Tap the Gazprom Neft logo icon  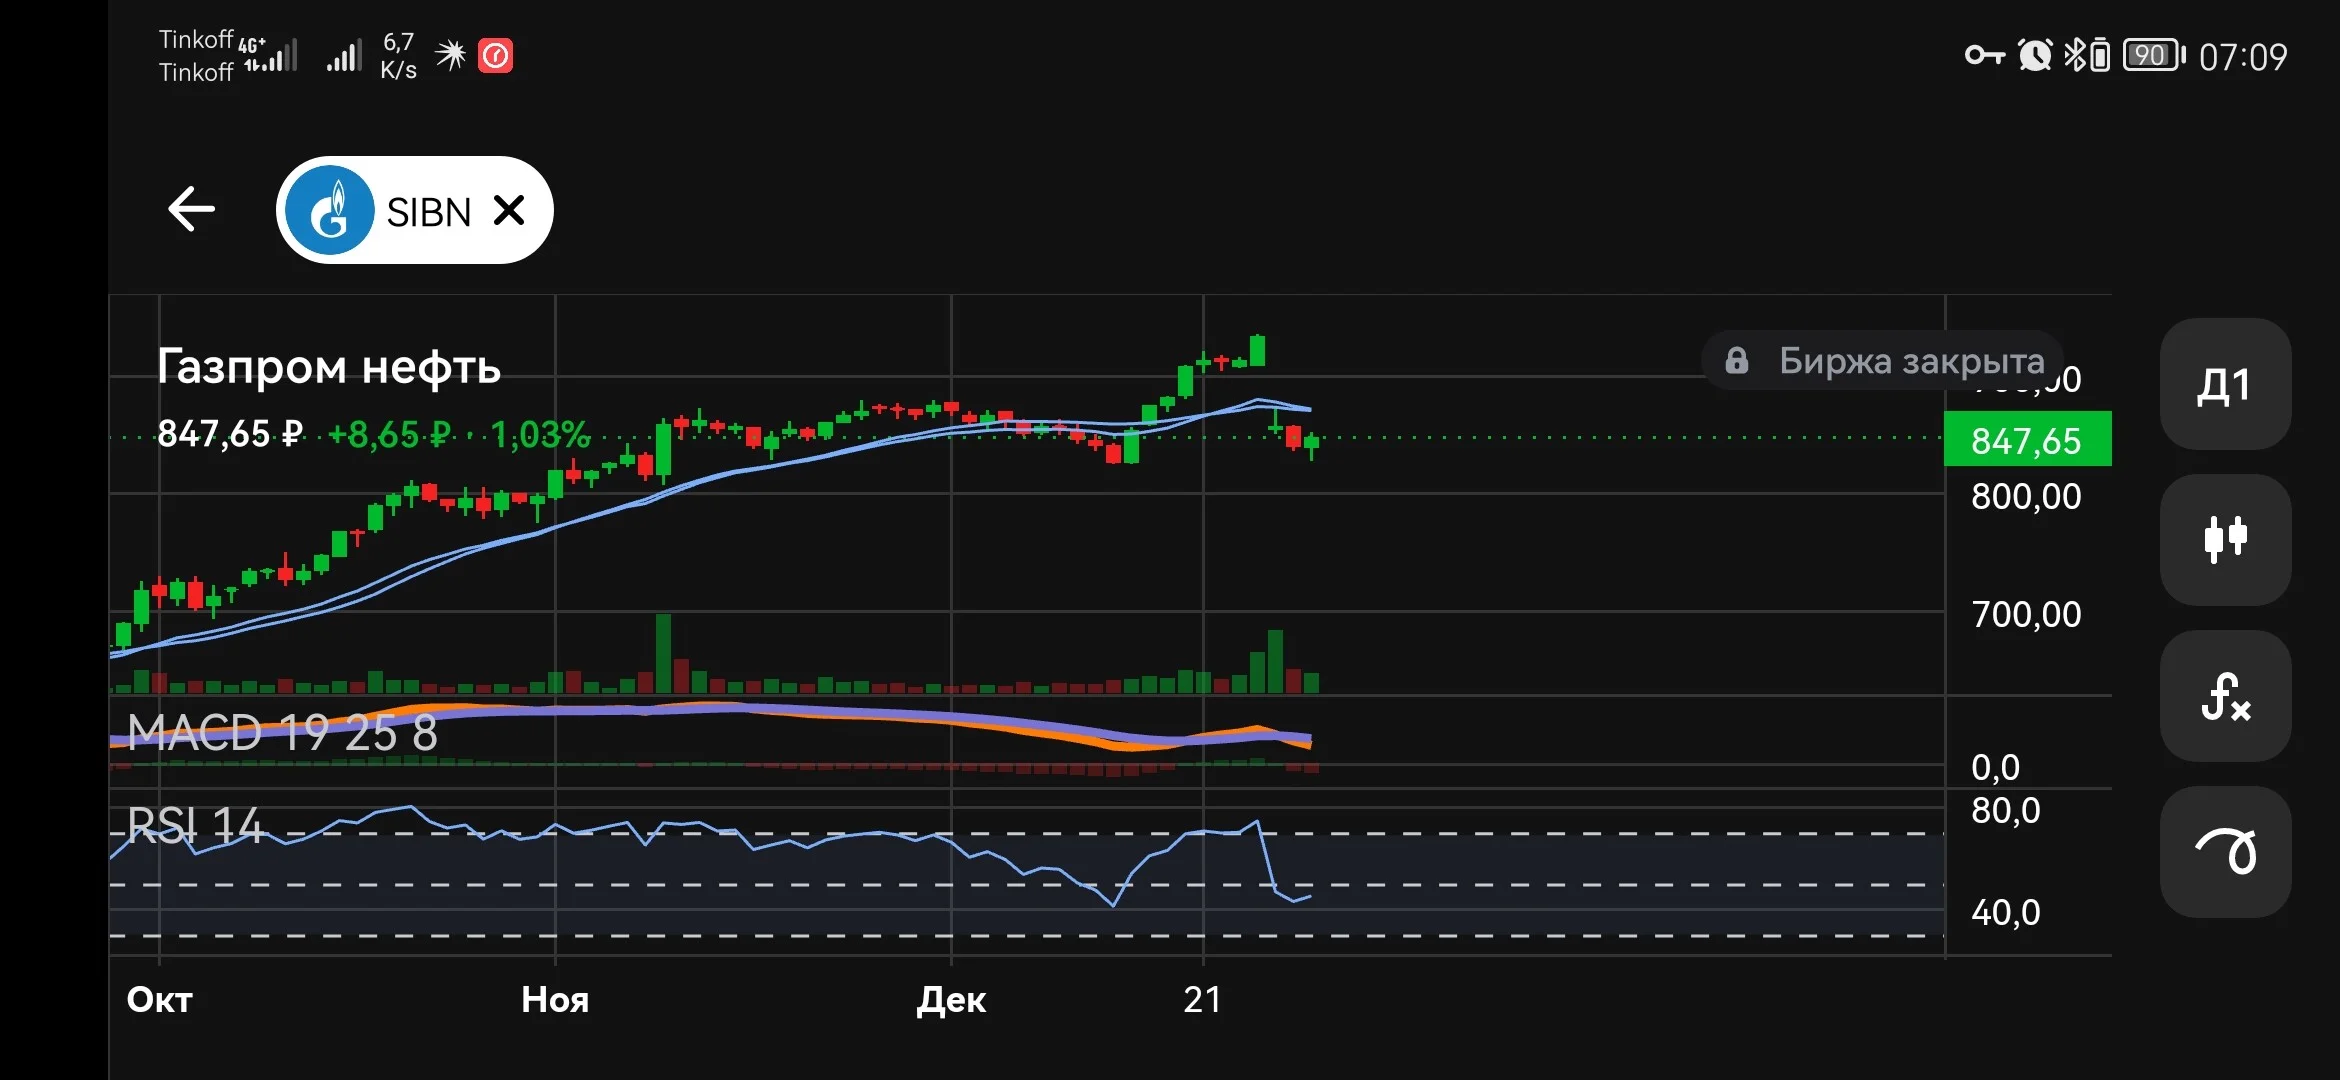pos(330,210)
